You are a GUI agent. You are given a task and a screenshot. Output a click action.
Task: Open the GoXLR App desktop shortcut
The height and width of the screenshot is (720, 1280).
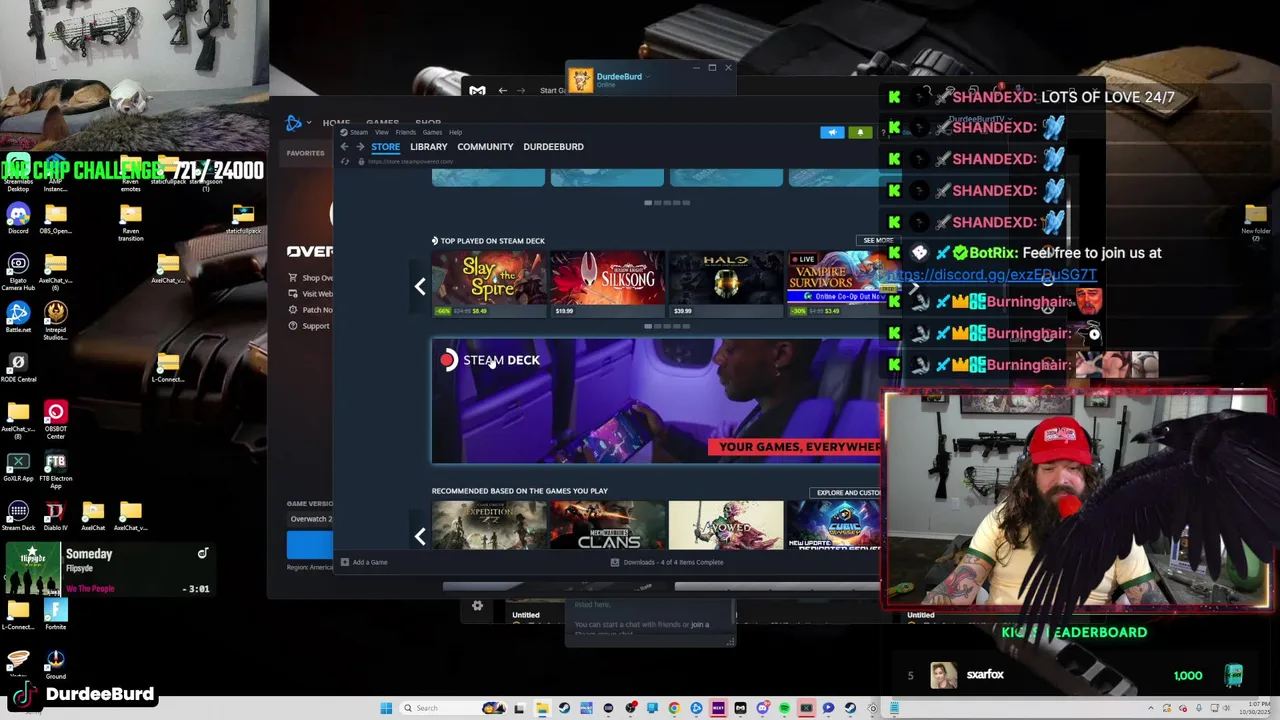tap(18, 466)
